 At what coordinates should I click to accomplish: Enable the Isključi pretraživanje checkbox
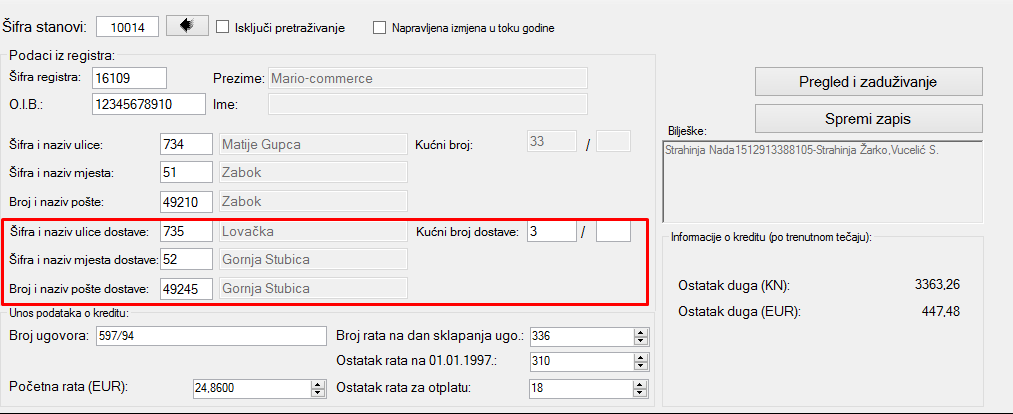(x=223, y=27)
